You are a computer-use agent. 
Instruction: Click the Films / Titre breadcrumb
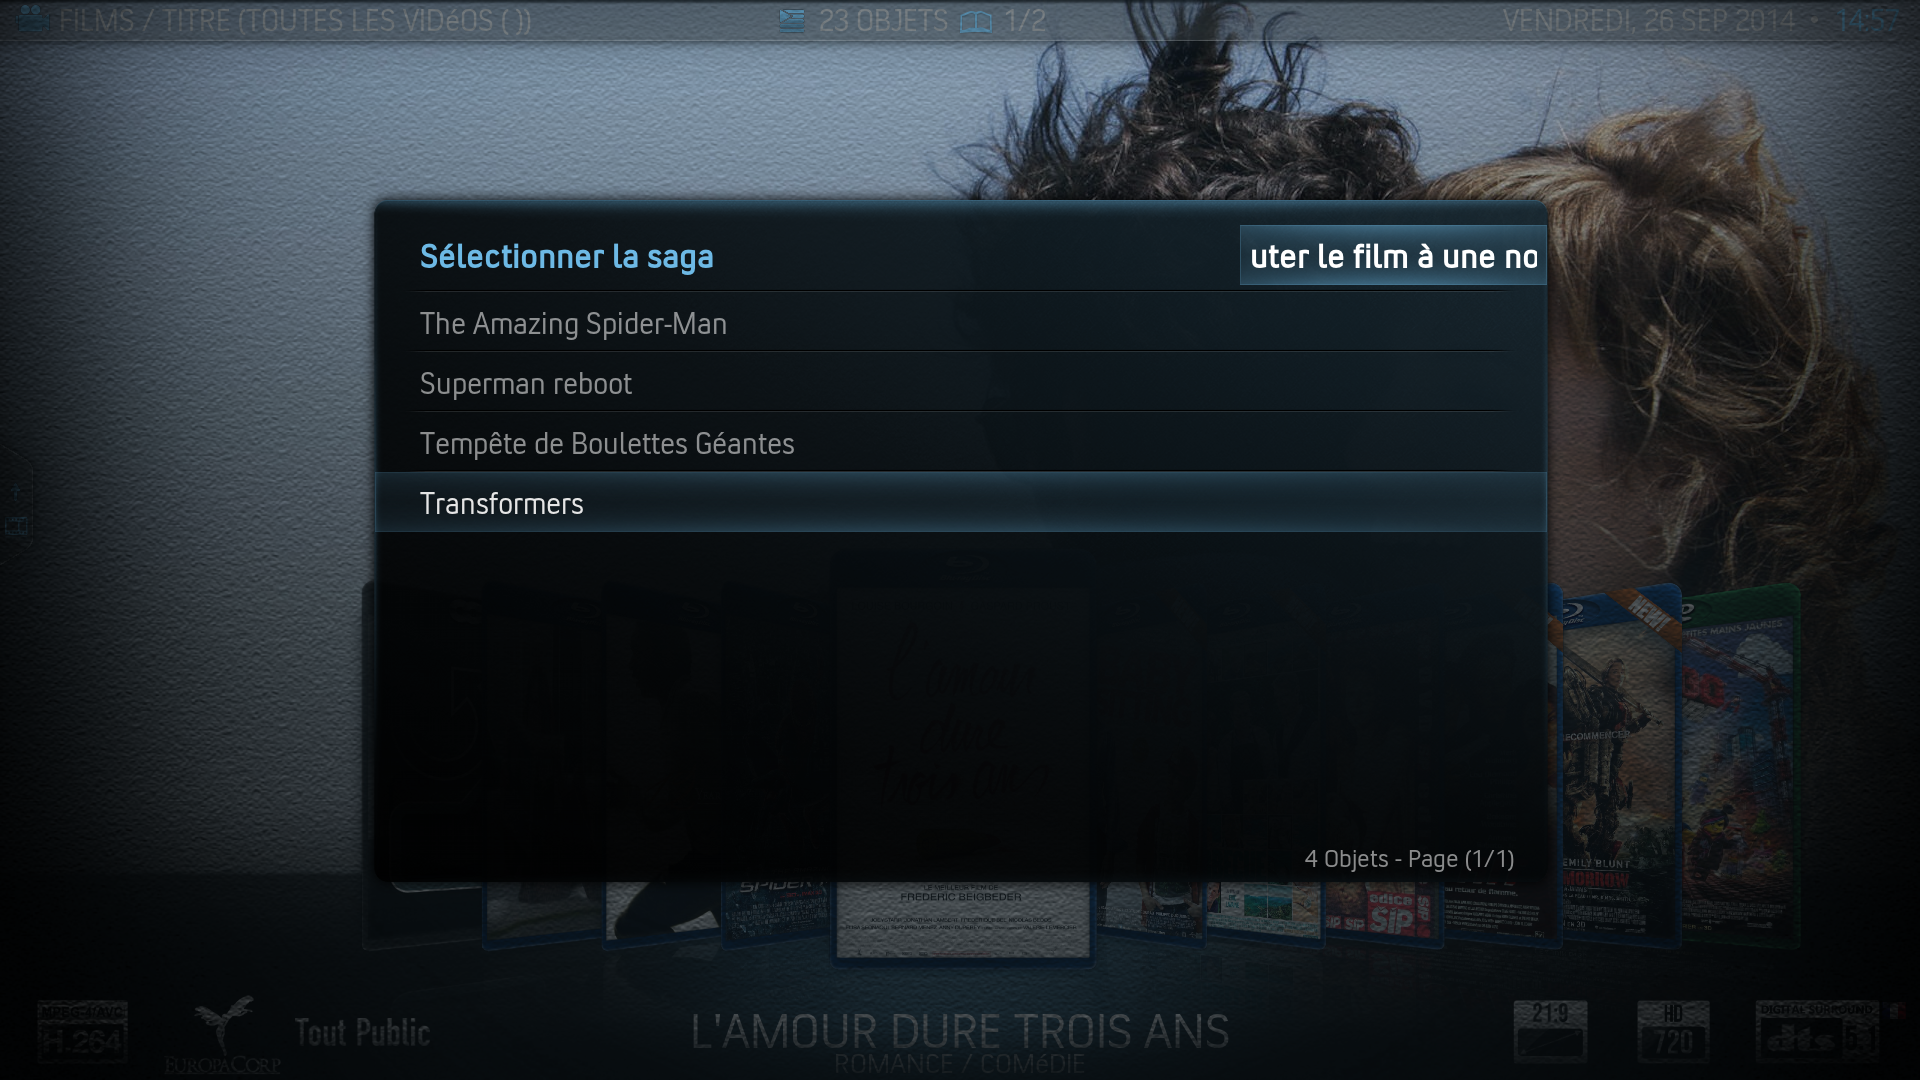click(x=295, y=20)
